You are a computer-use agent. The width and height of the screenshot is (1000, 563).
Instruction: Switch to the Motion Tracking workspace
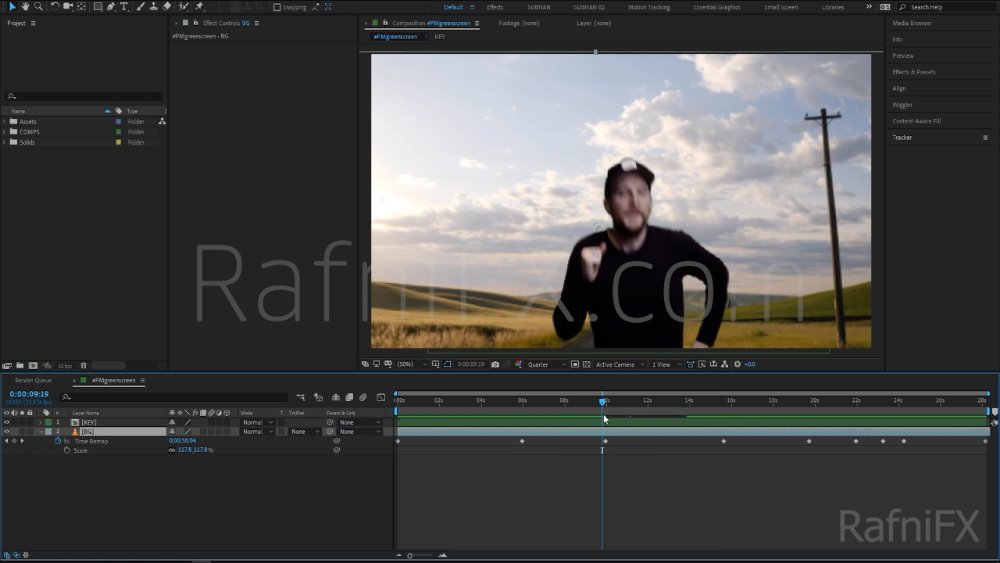click(649, 7)
